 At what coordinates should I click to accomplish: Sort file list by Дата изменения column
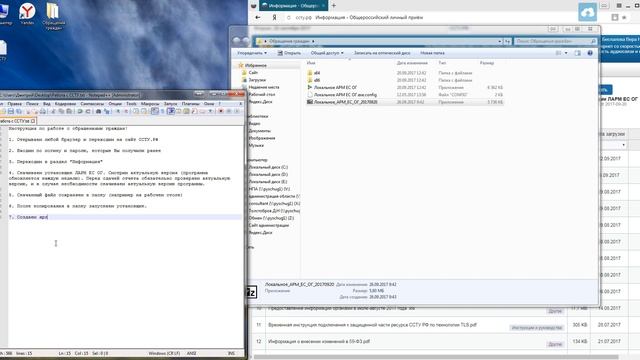tap(412, 63)
